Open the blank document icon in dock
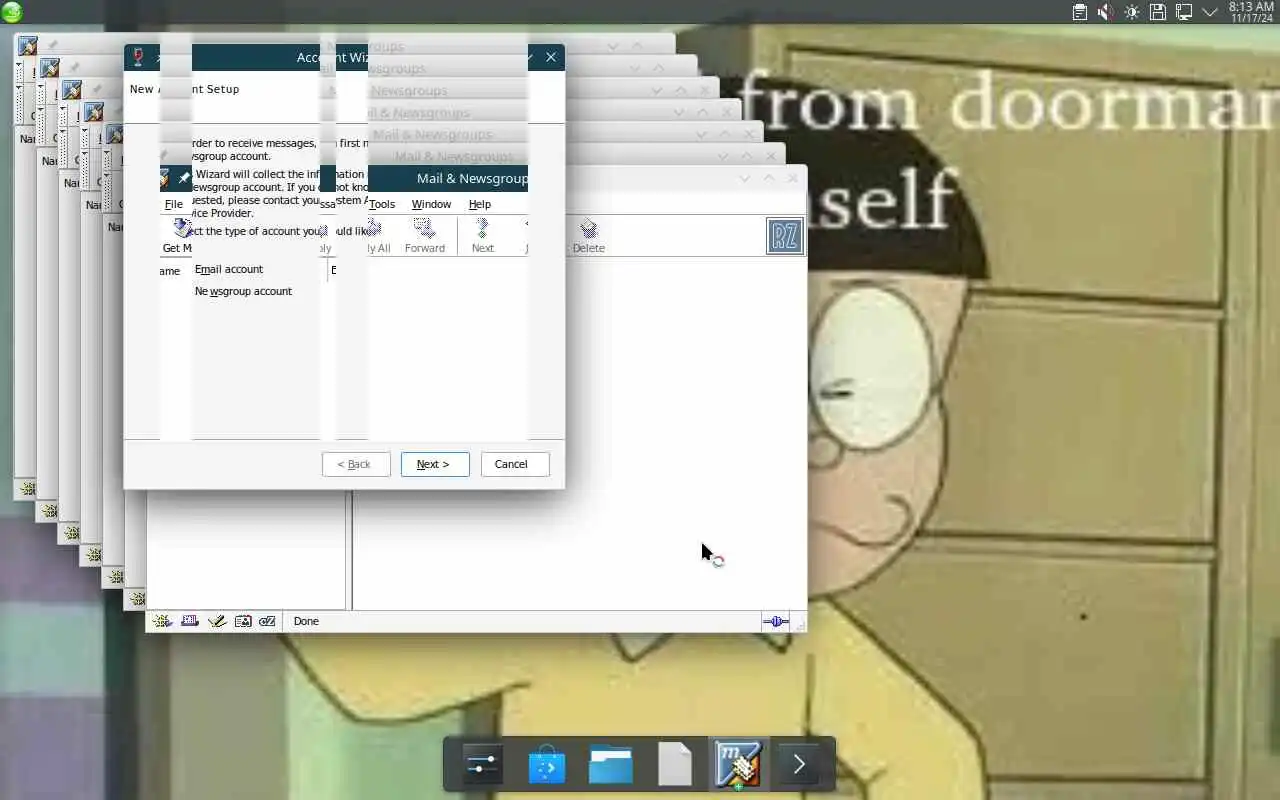1280x800 pixels. [675, 765]
